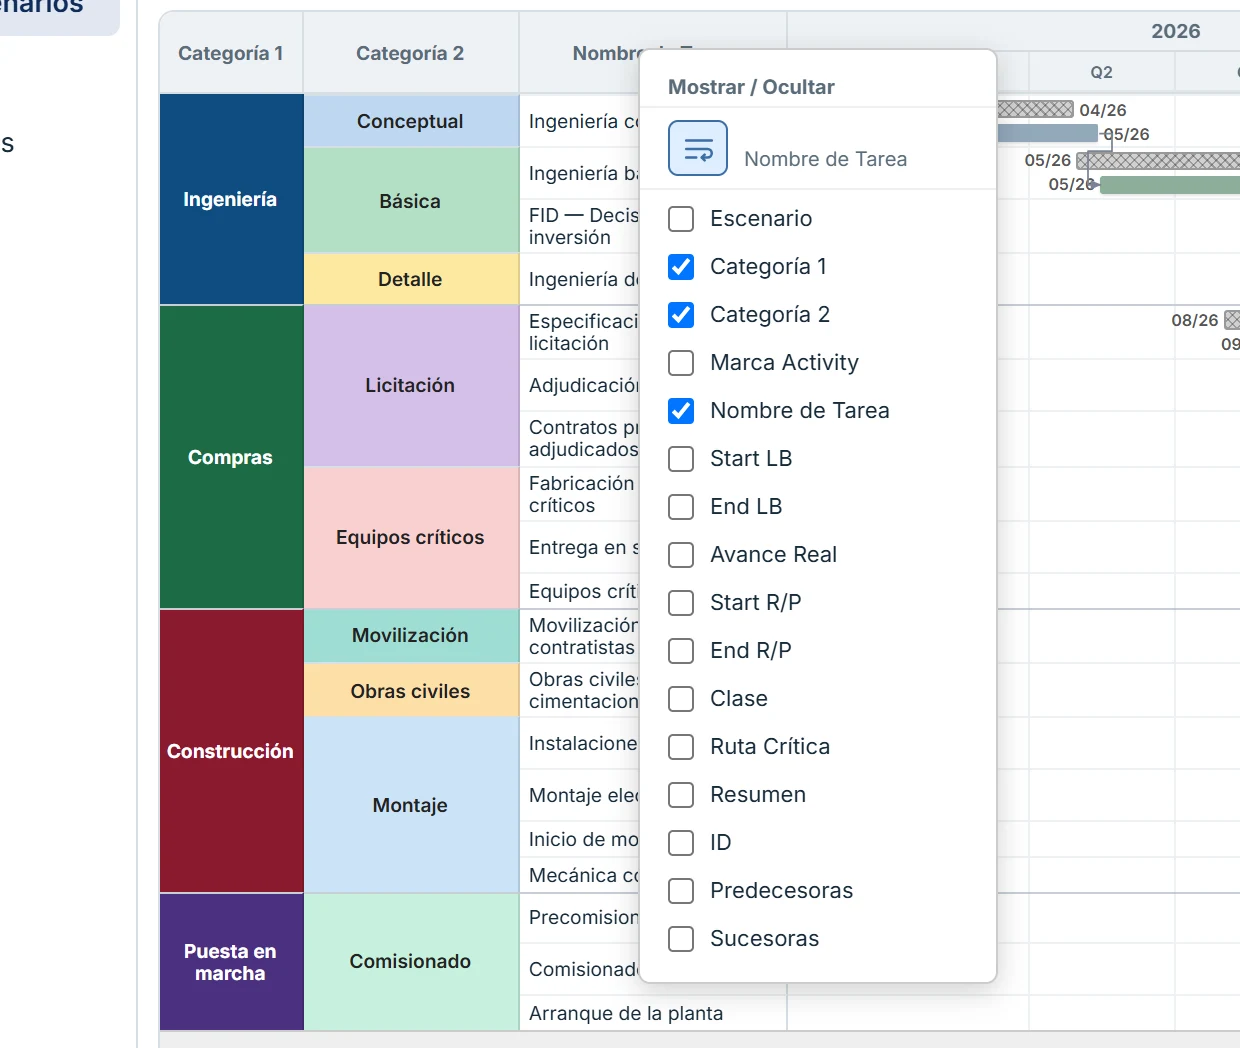Screen dimensions: 1240x1048
Task: Click the Categoría 1 column header
Action: (x=231, y=53)
